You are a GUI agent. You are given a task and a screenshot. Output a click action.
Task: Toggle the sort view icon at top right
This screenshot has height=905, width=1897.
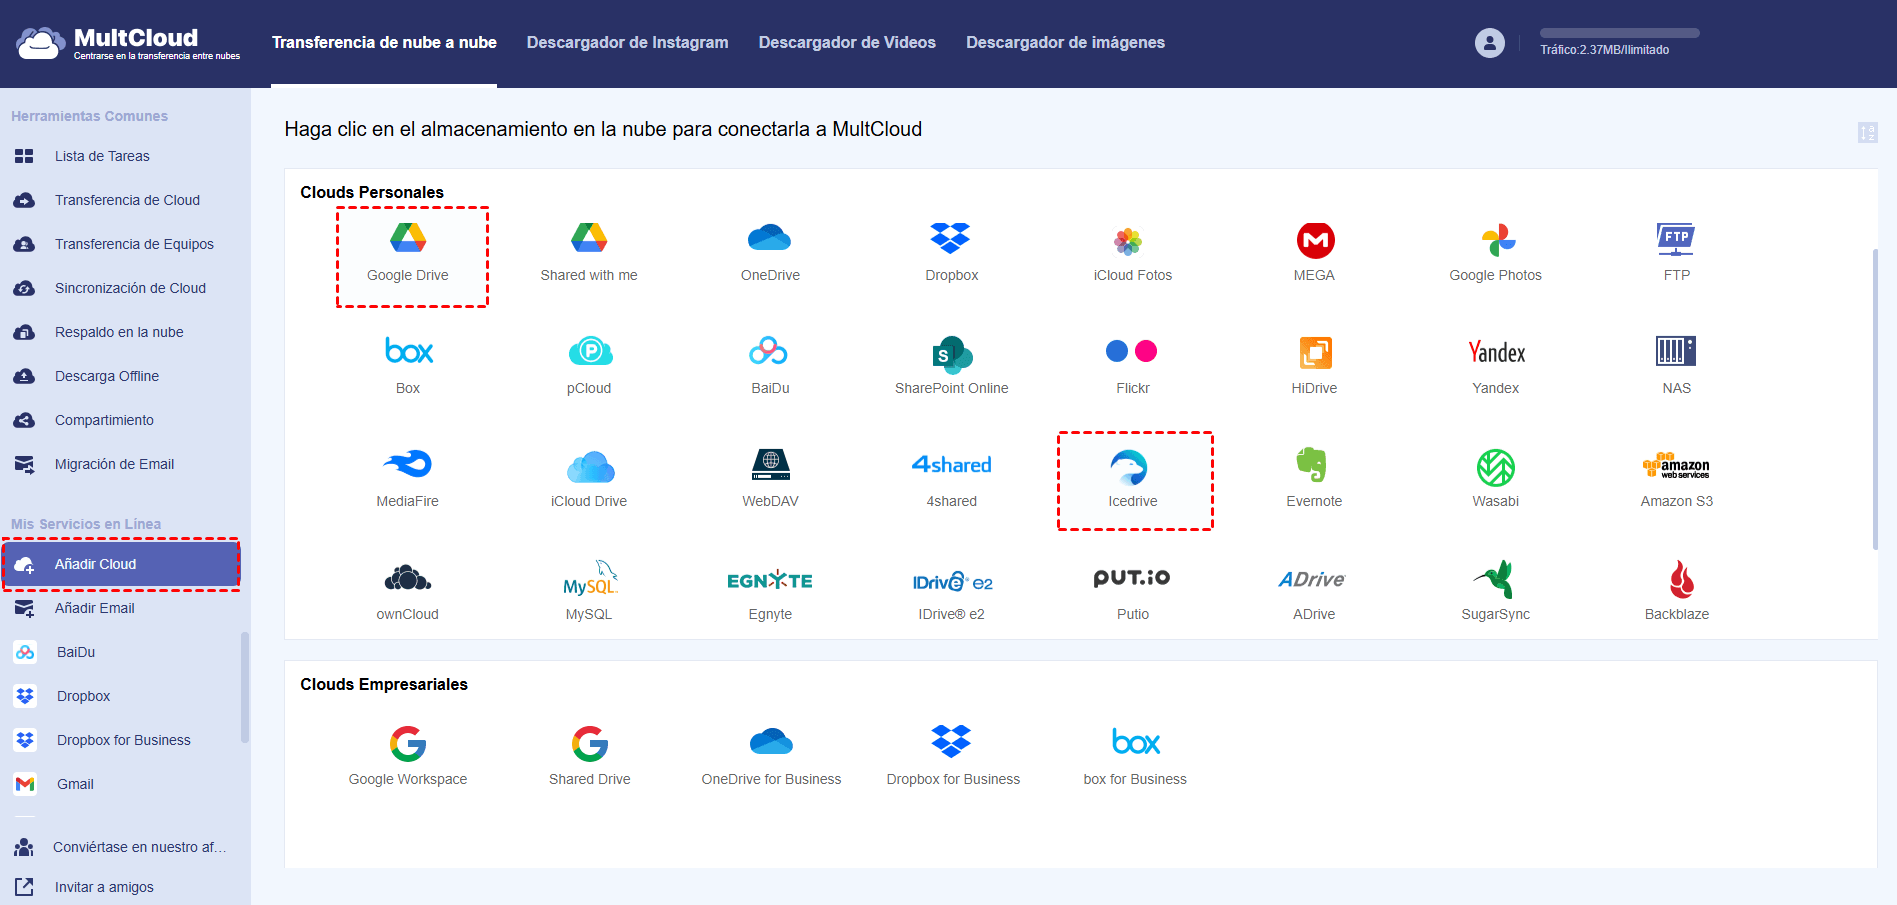pyautogui.click(x=1867, y=132)
